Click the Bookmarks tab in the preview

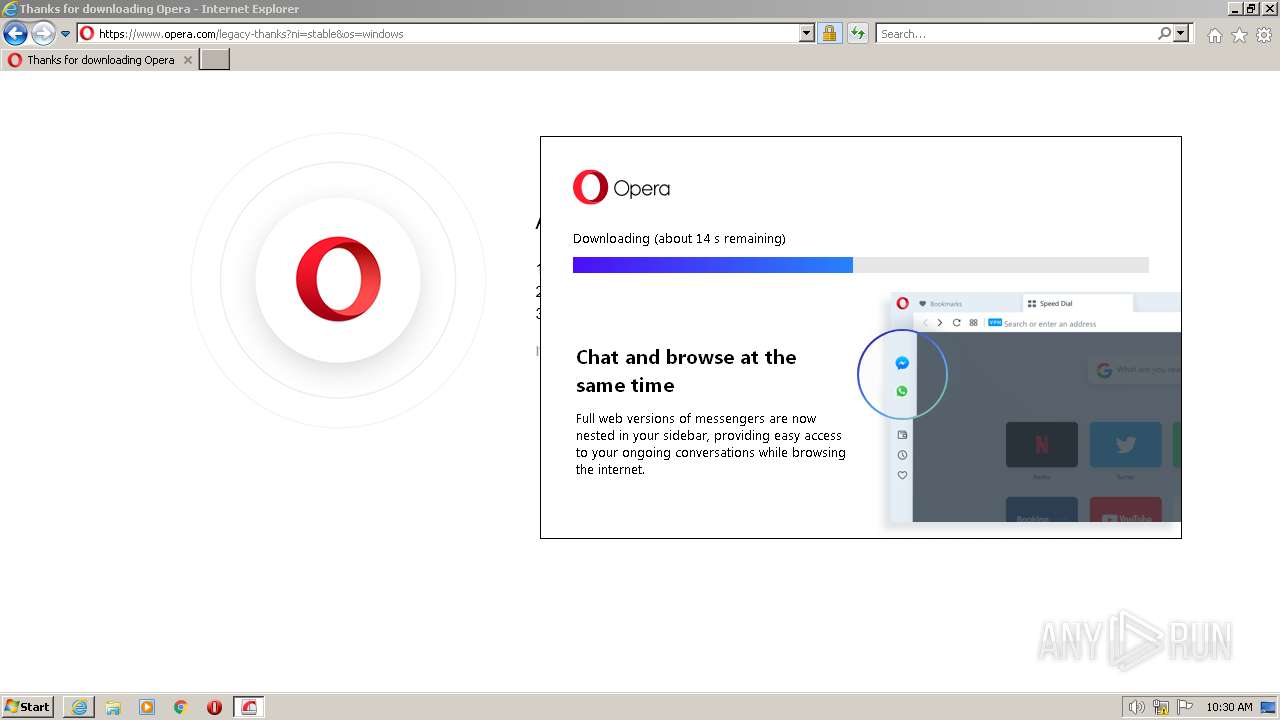point(940,303)
